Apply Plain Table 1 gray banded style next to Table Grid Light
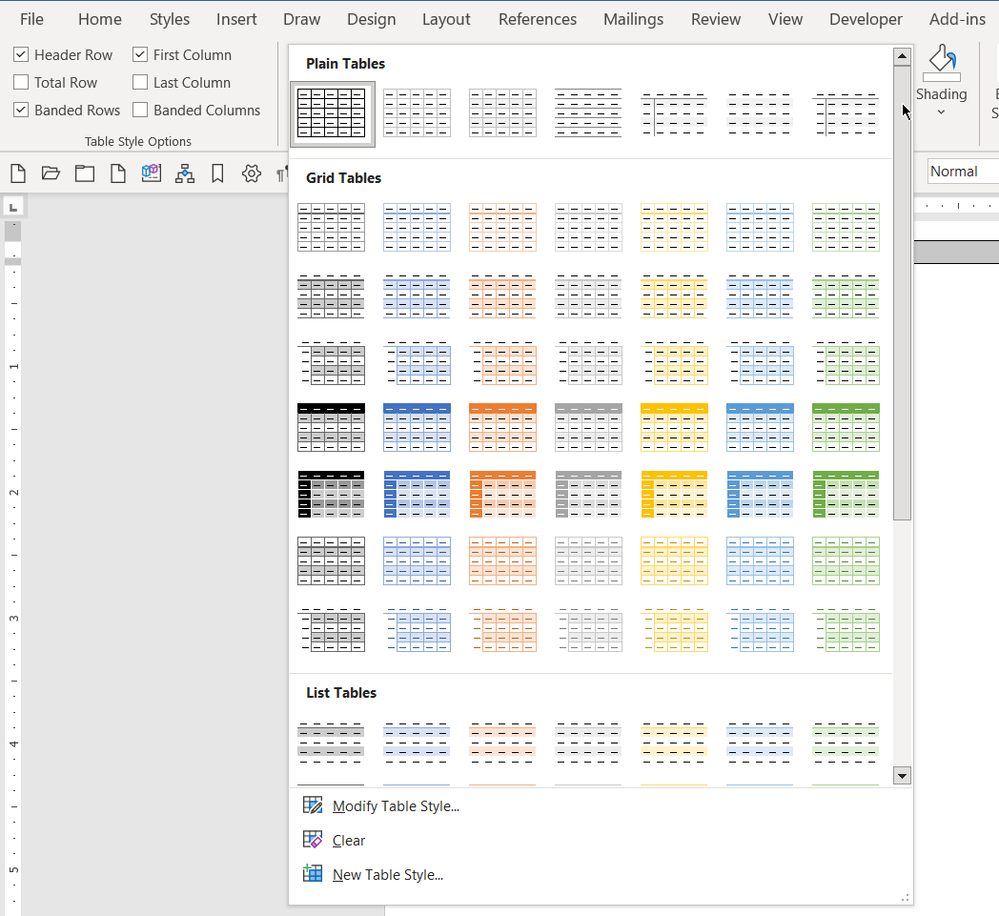The image size is (999, 916). 503,113
